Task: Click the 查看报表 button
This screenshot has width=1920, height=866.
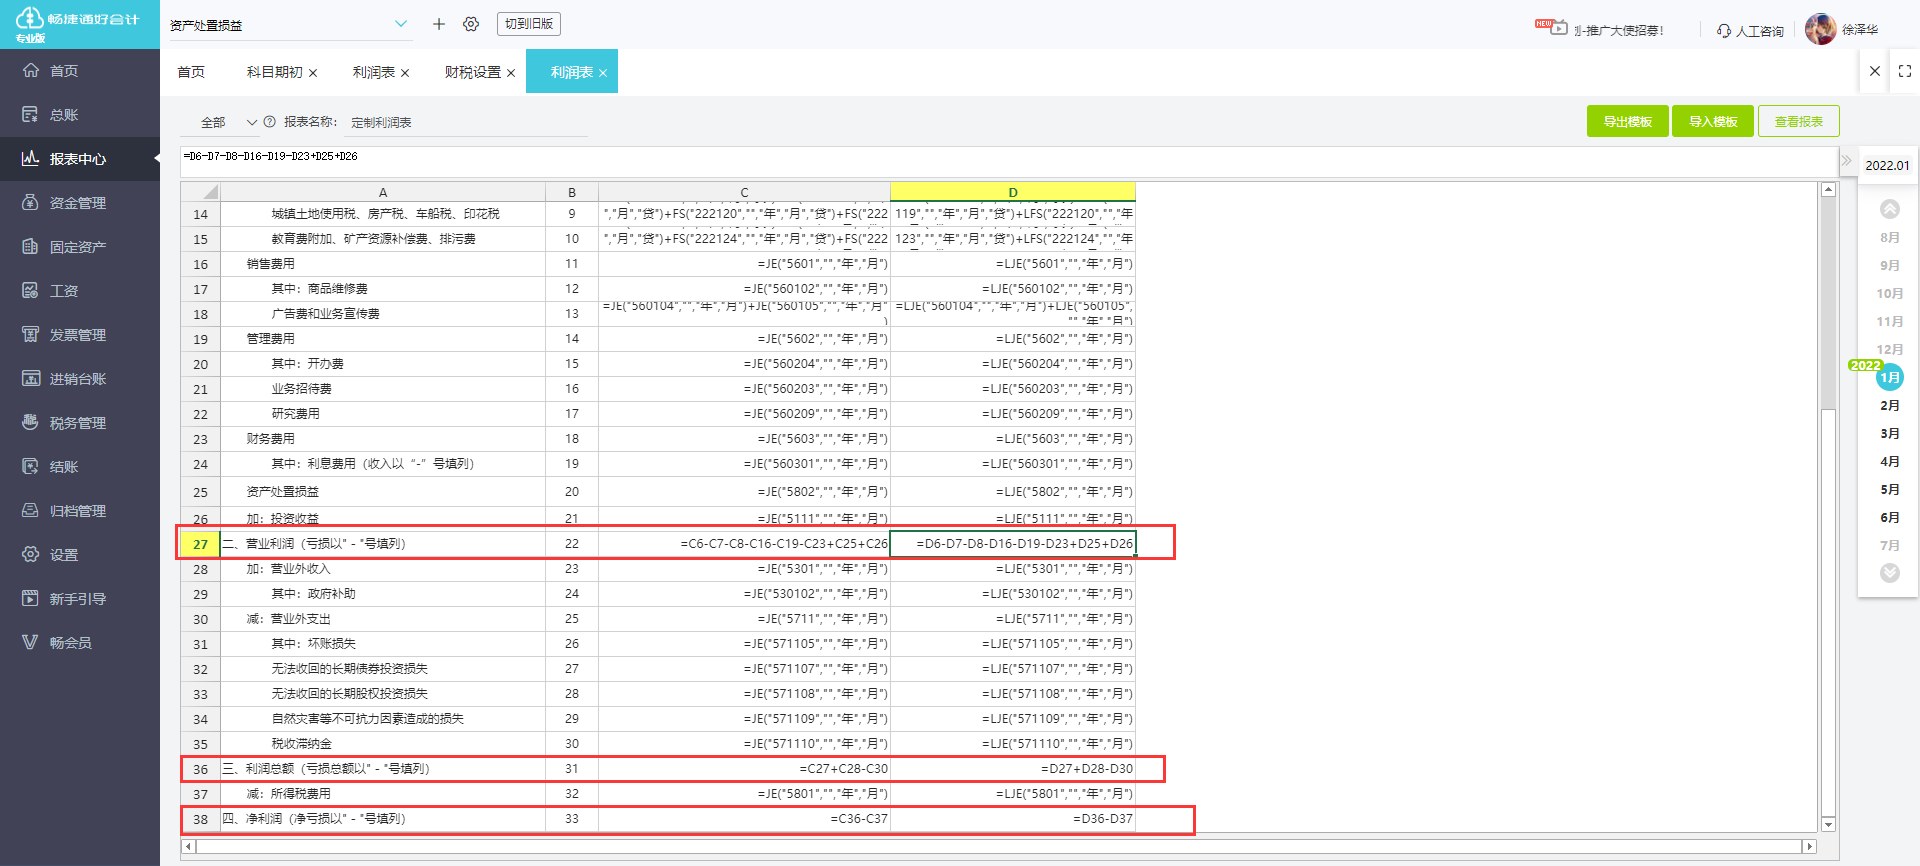Action: (1798, 122)
